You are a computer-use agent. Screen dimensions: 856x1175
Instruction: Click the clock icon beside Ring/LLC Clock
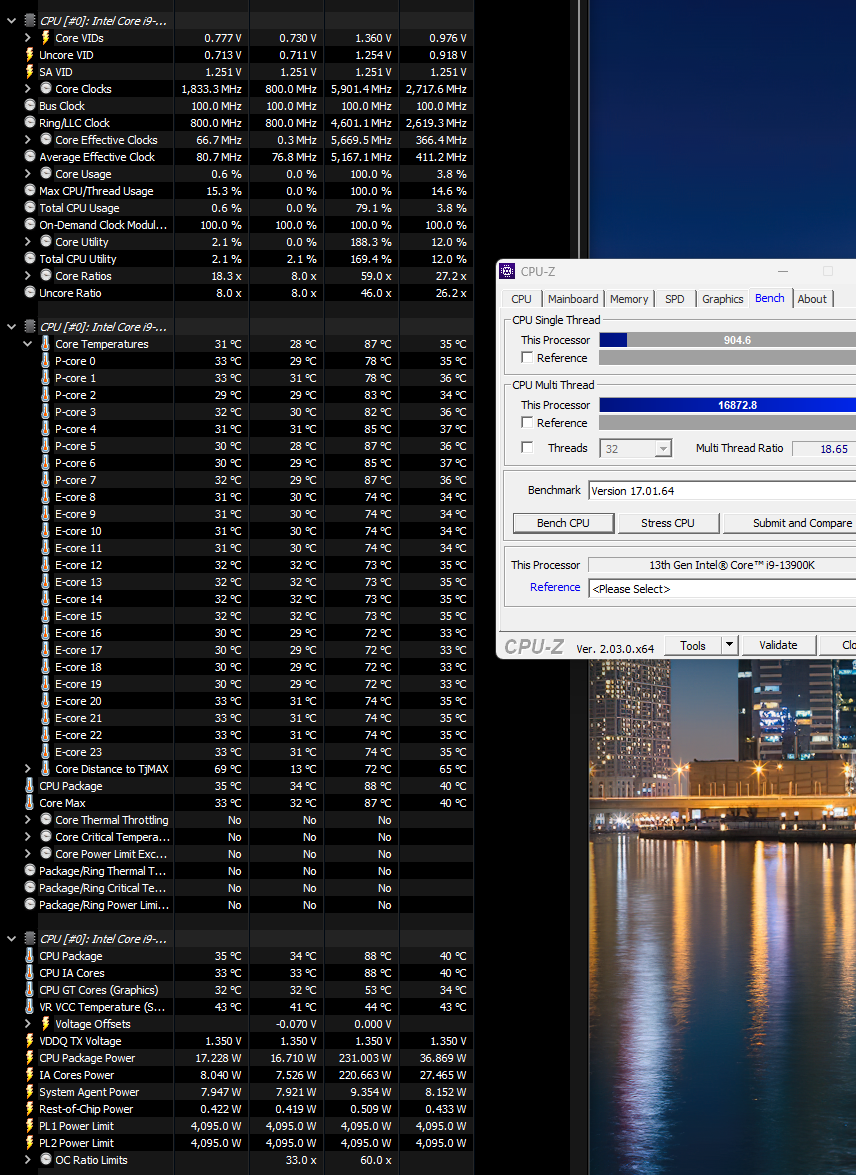30,122
